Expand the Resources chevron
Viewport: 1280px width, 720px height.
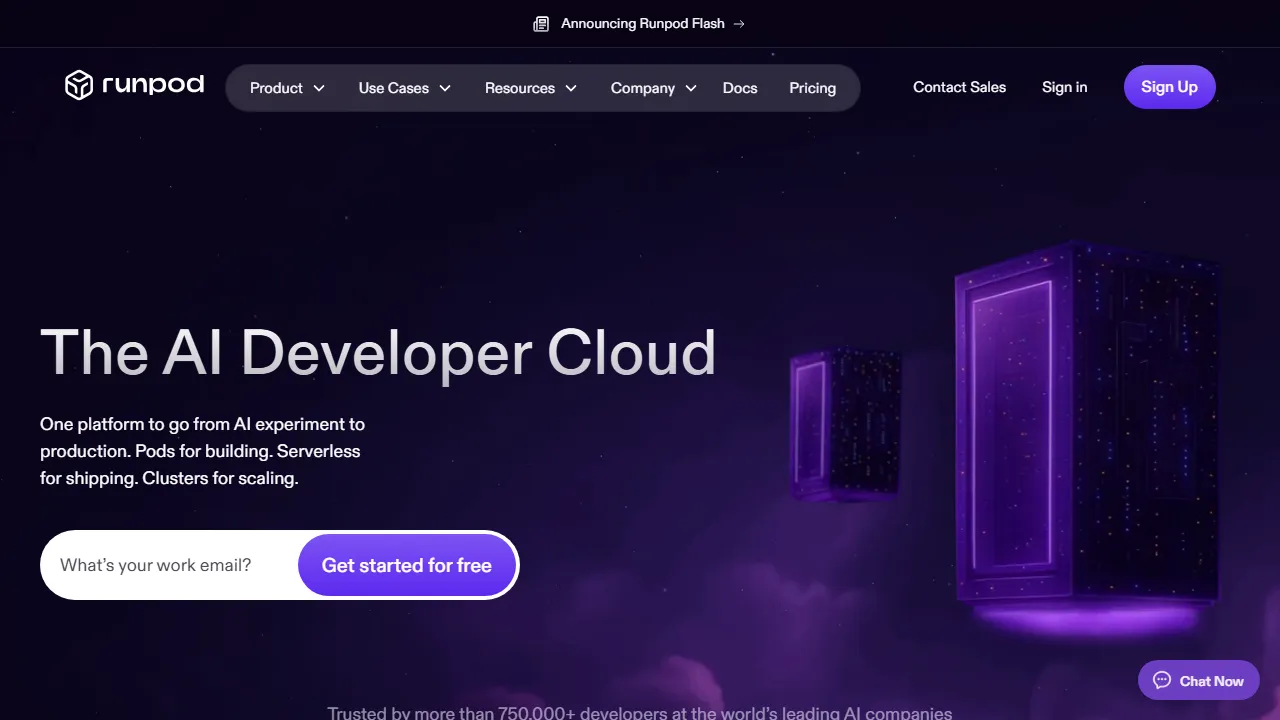pos(571,88)
